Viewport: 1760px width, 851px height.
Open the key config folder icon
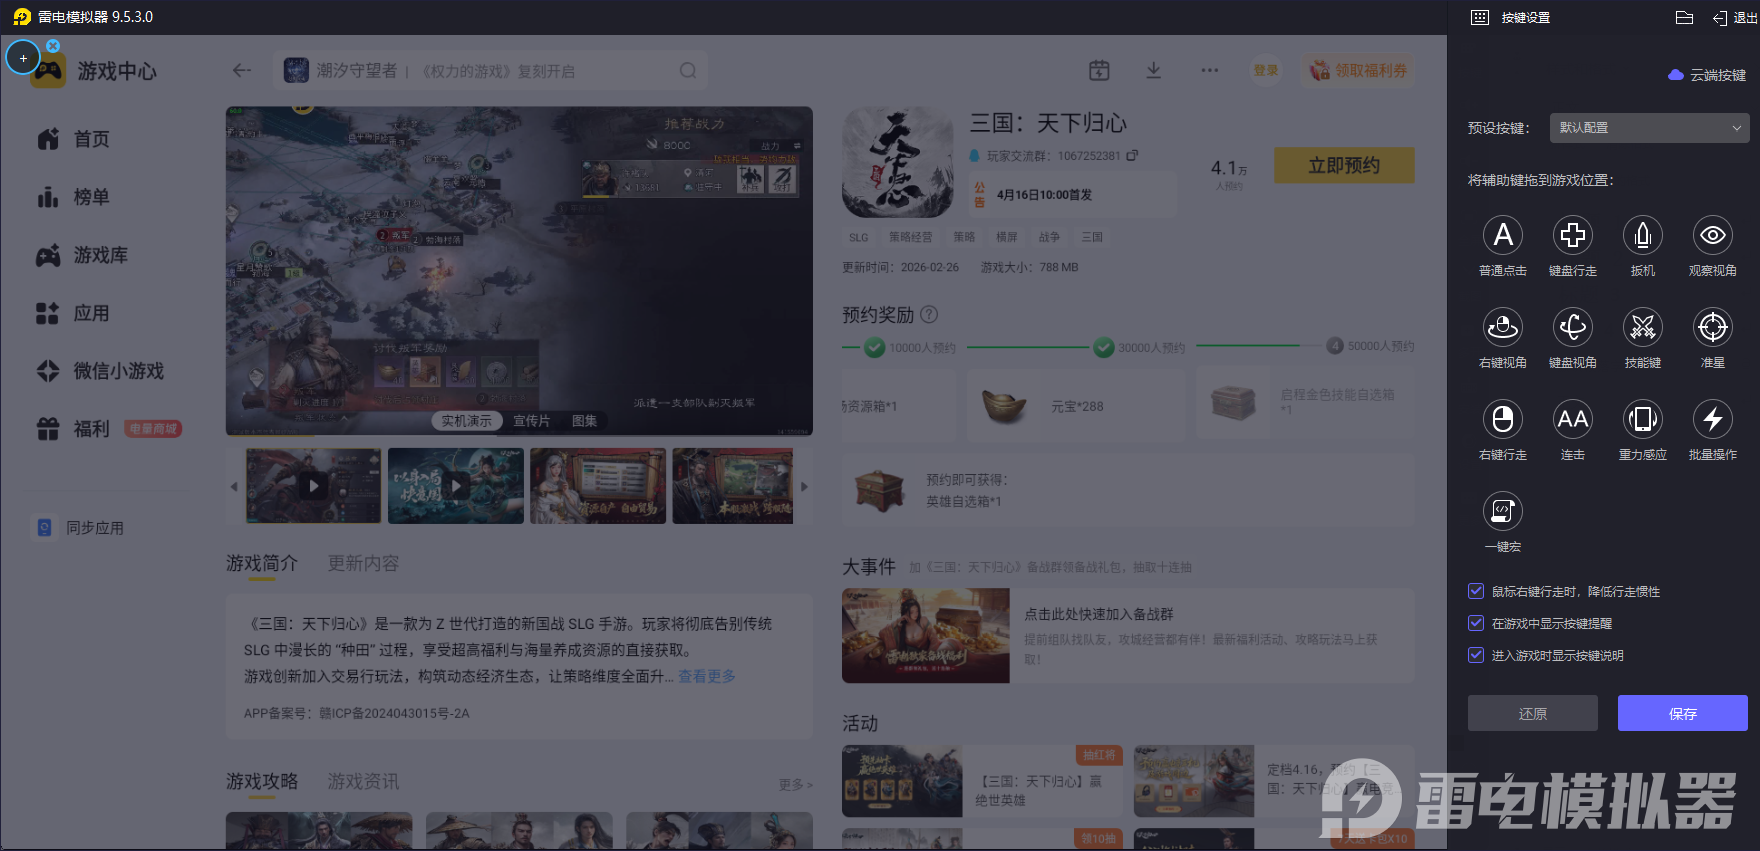tap(1684, 17)
